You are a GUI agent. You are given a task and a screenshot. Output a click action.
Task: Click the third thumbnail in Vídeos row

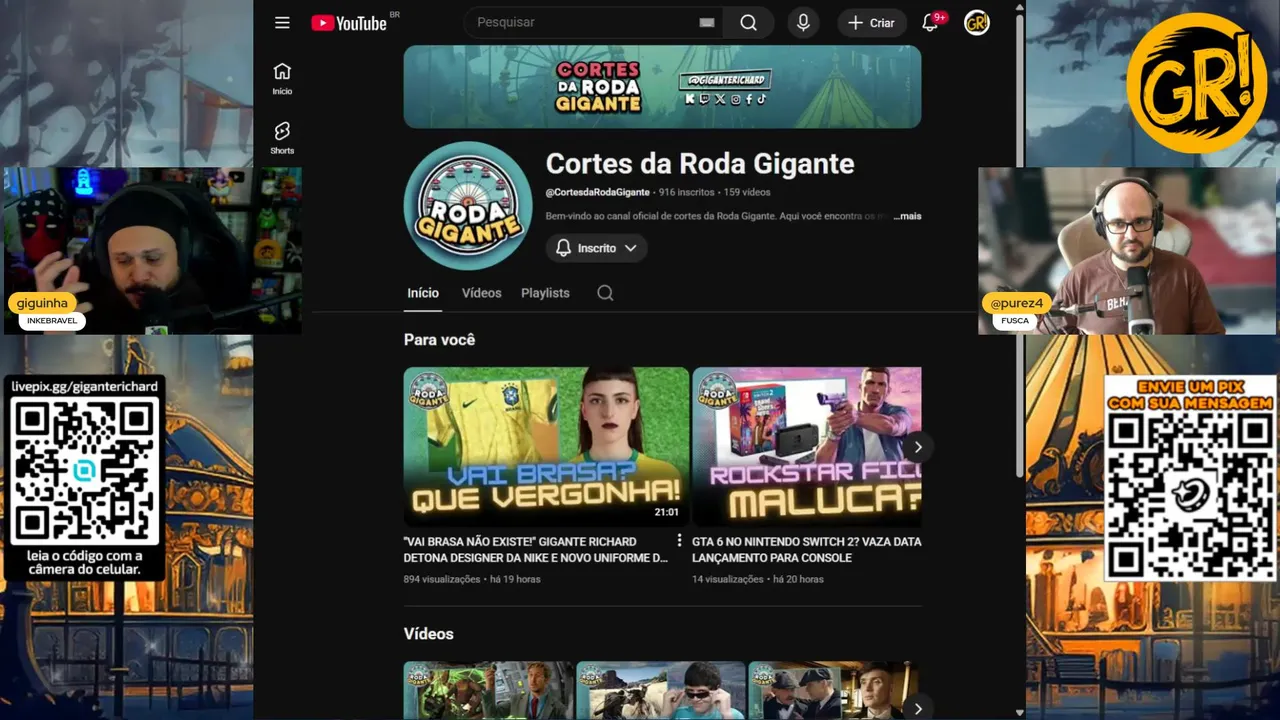click(x=833, y=691)
